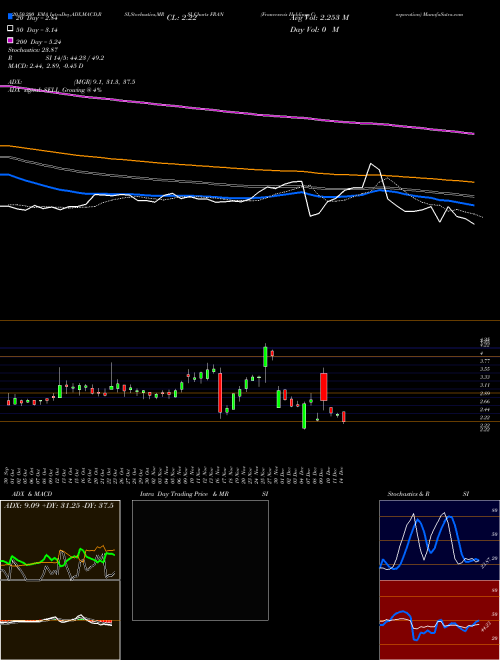Select the '20 Day = 2.84' legend label
Image resolution: width=500 pixels, height=660 pixels.
click(x=37, y=18)
